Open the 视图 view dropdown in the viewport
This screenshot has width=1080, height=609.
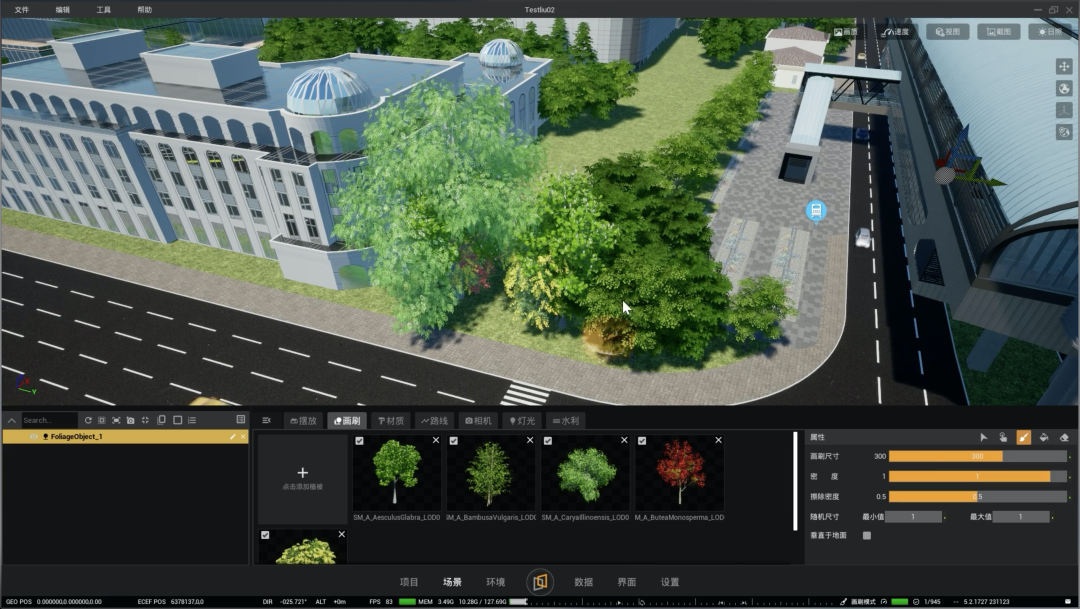click(947, 32)
